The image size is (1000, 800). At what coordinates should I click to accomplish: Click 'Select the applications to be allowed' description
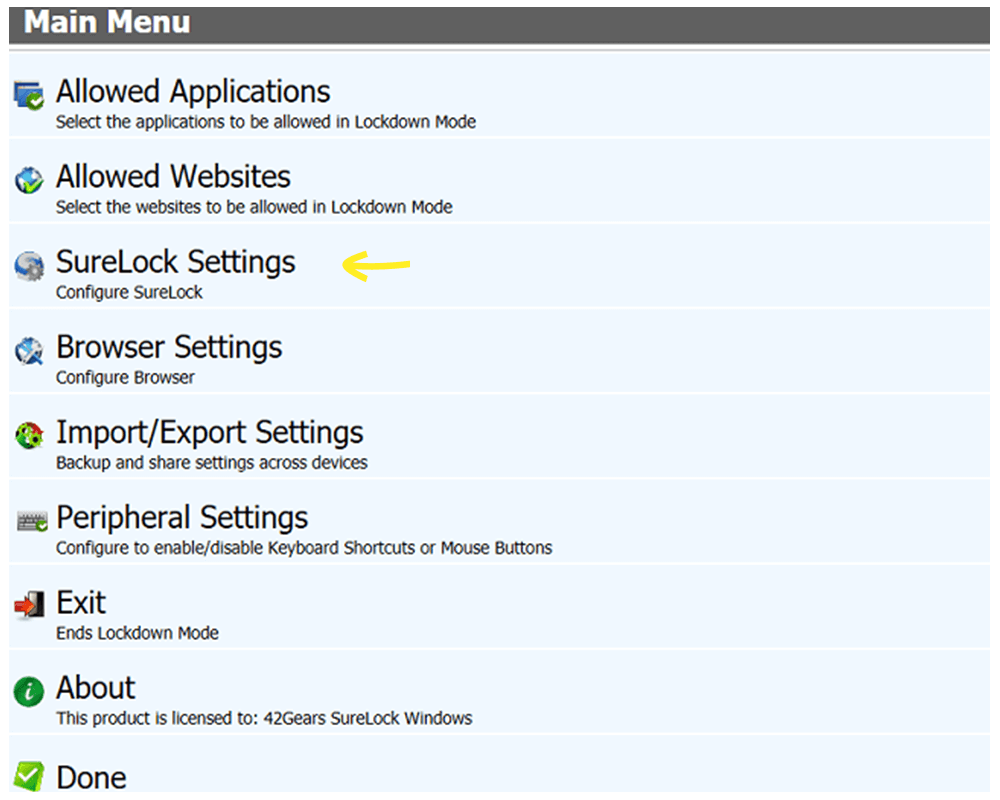(x=266, y=122)
